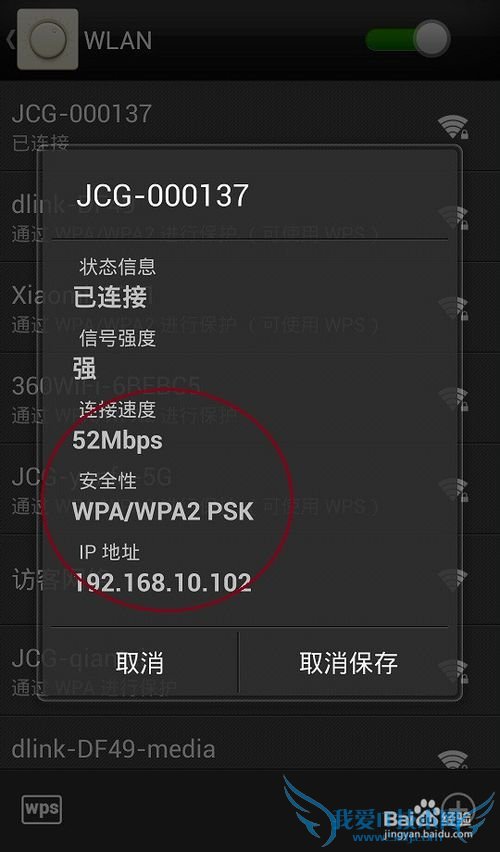Viewport: 500px width, 852px height.
Task: Tap the JCG-000137 dialog title
Action: tap(162, 196)
